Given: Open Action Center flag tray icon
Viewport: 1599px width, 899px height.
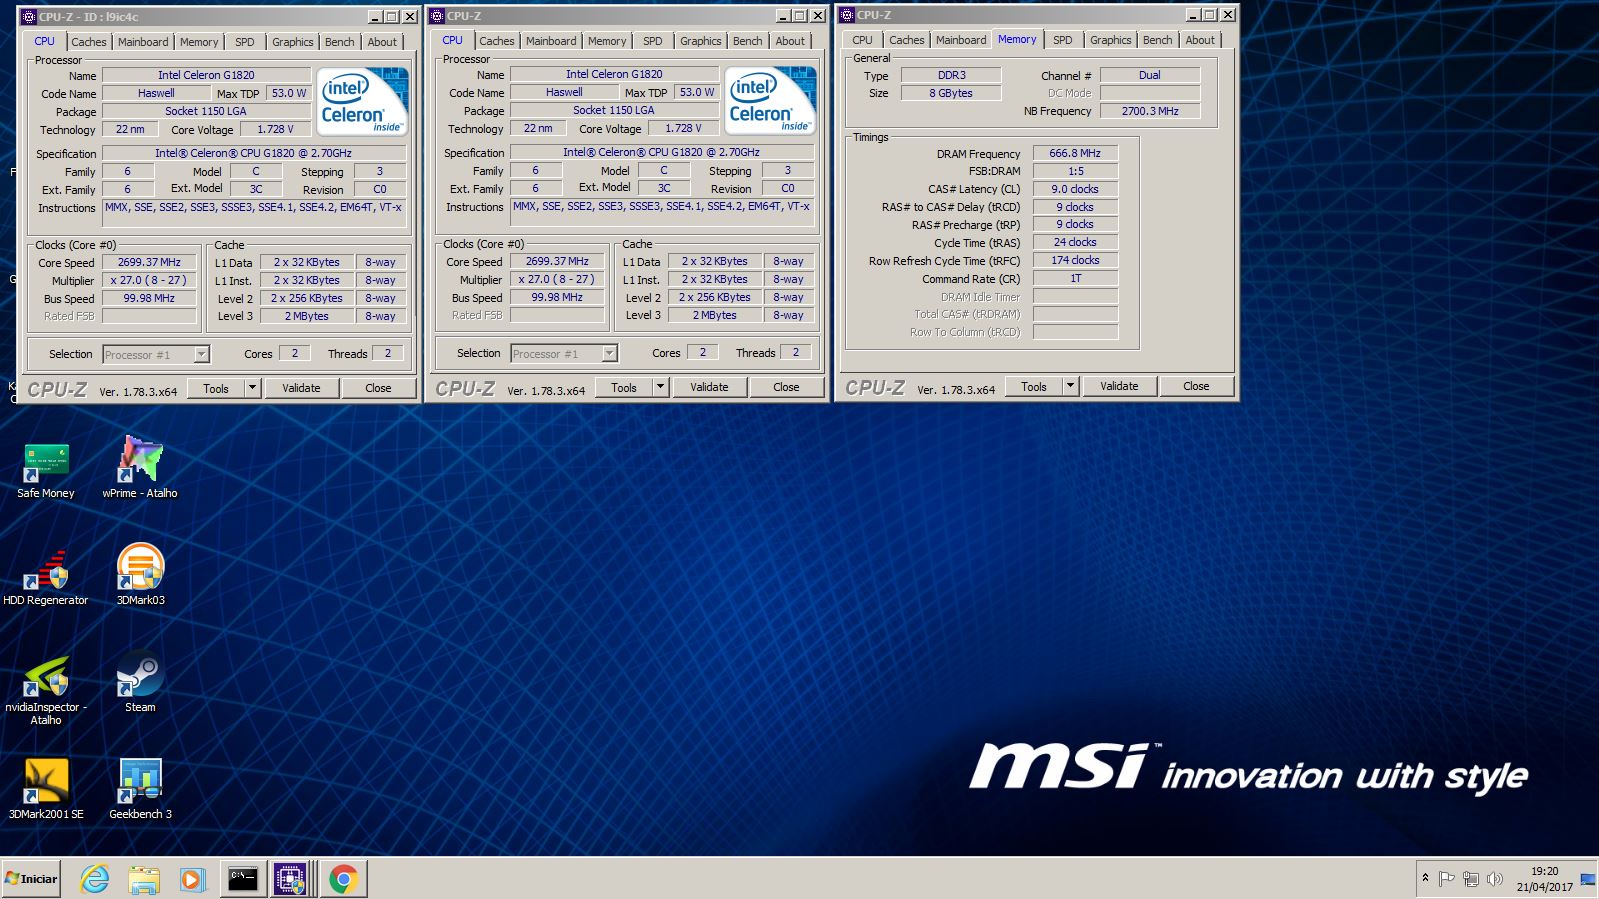Looking at the screenshot, I should pyautogui.click(x=1446, y=879).
